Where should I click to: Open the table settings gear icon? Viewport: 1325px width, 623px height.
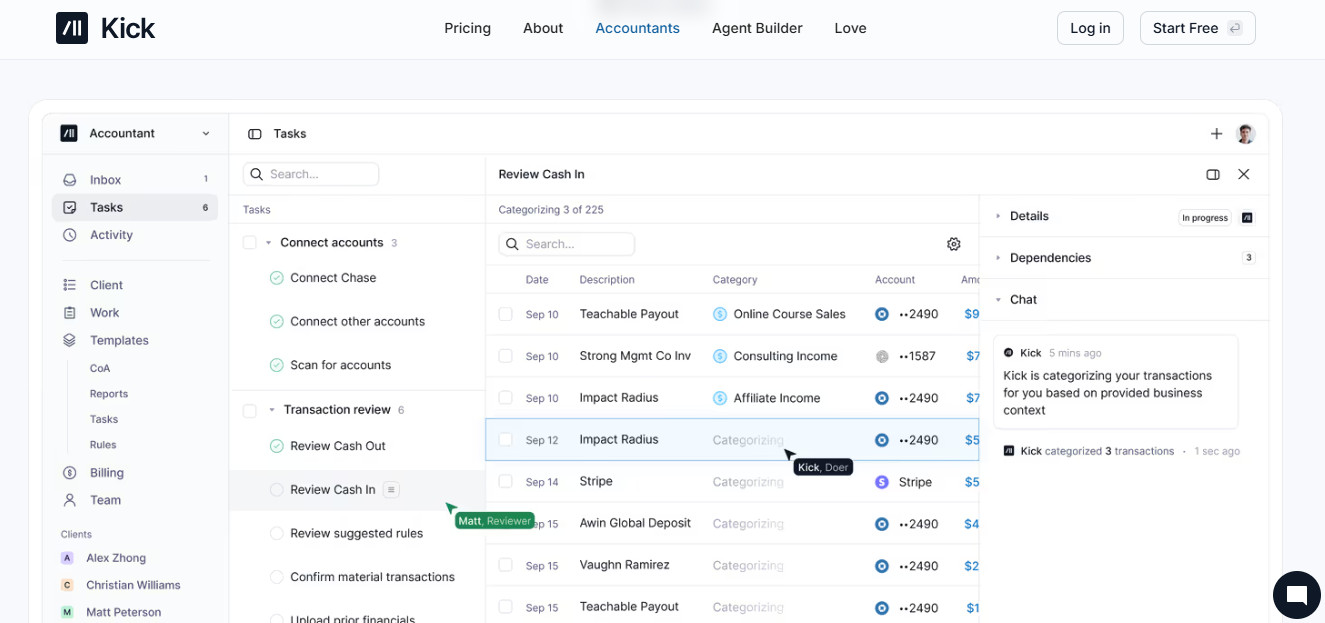tap(954, 244)
